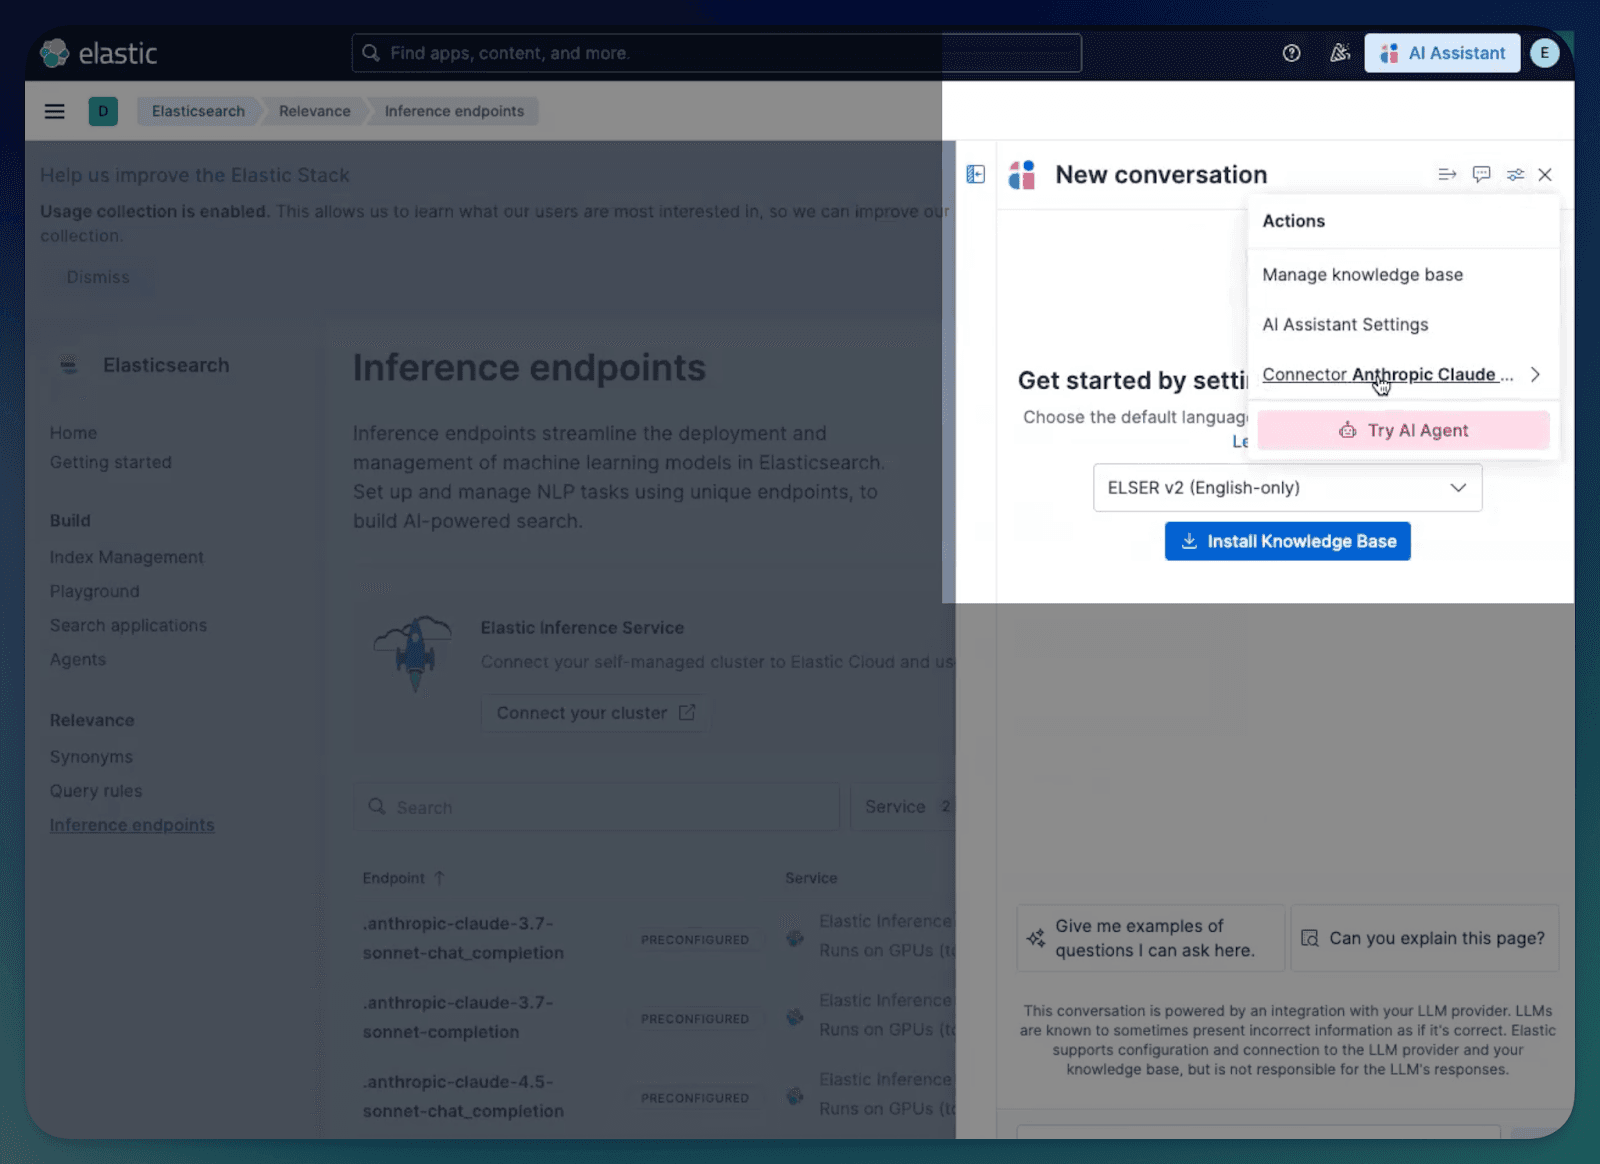The width and height of the screenshot is (1600, 1164).
Task: Click the new conversation arrow icon in flyout header
Action: point(1447,173)
